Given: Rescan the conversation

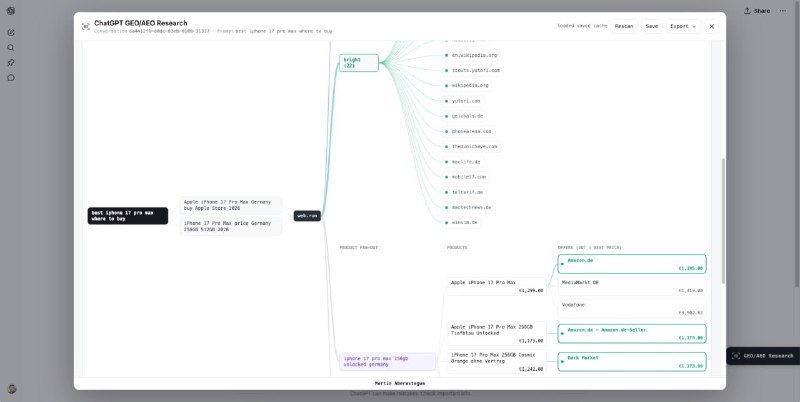Looking at the screenshot, I should tap(623, 27).
